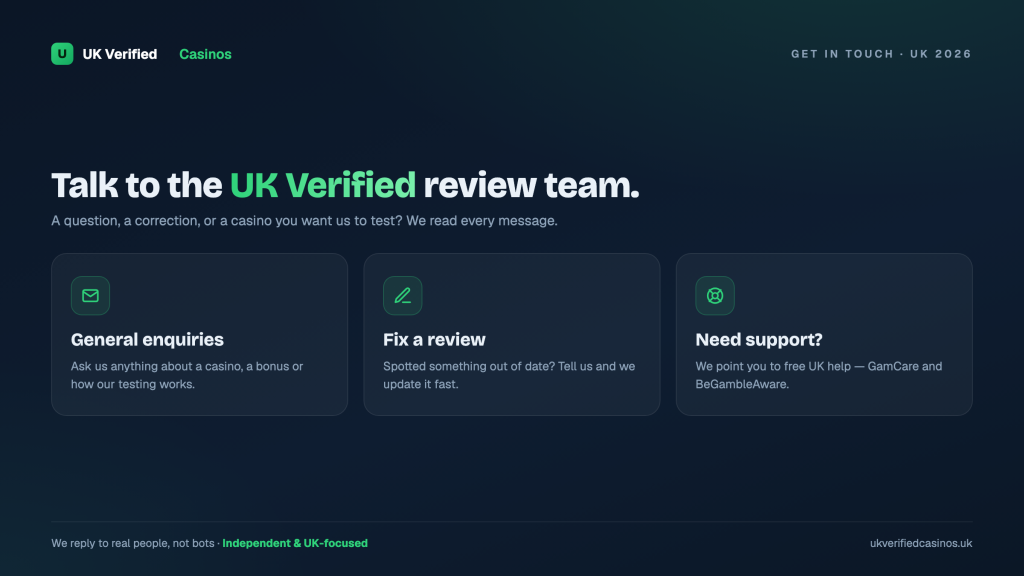Click Independent & UK-focused footer text
The width and height of the screenshot is (1024, 576).
pyautogui.click(x=295, y=543)
